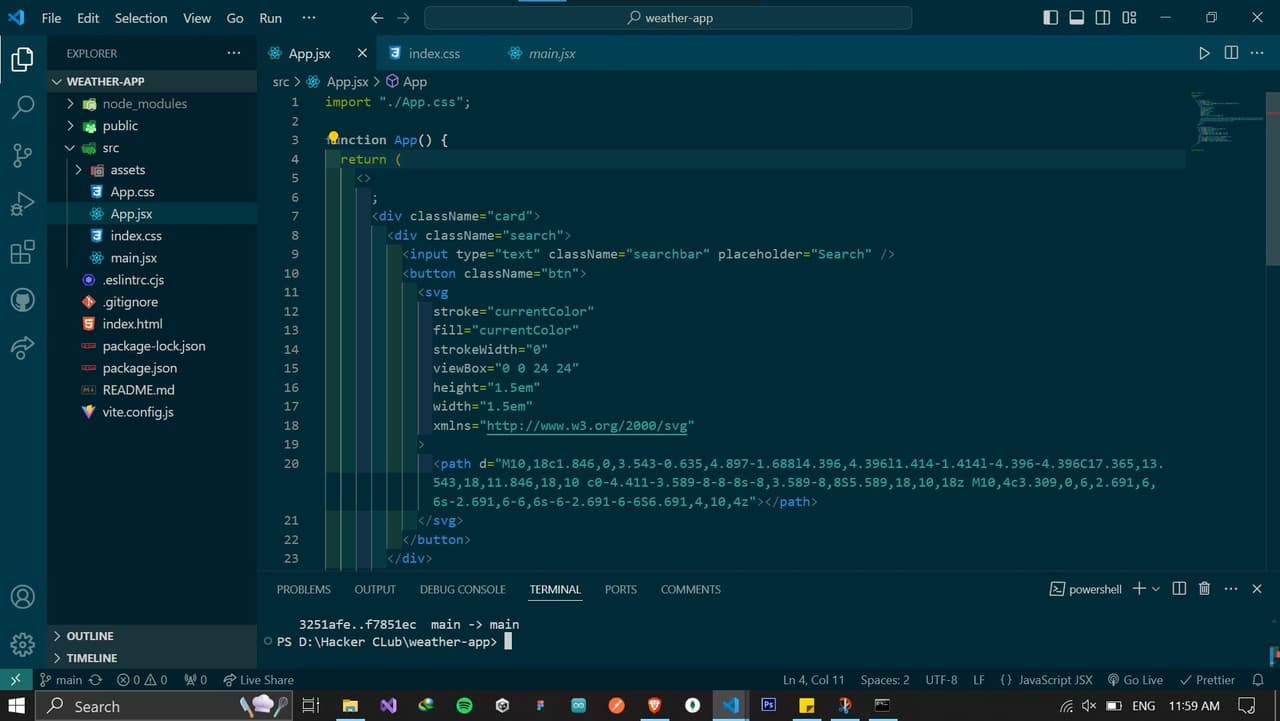Click the minimap code overview
The image size is (1280, 721).
1226,120
